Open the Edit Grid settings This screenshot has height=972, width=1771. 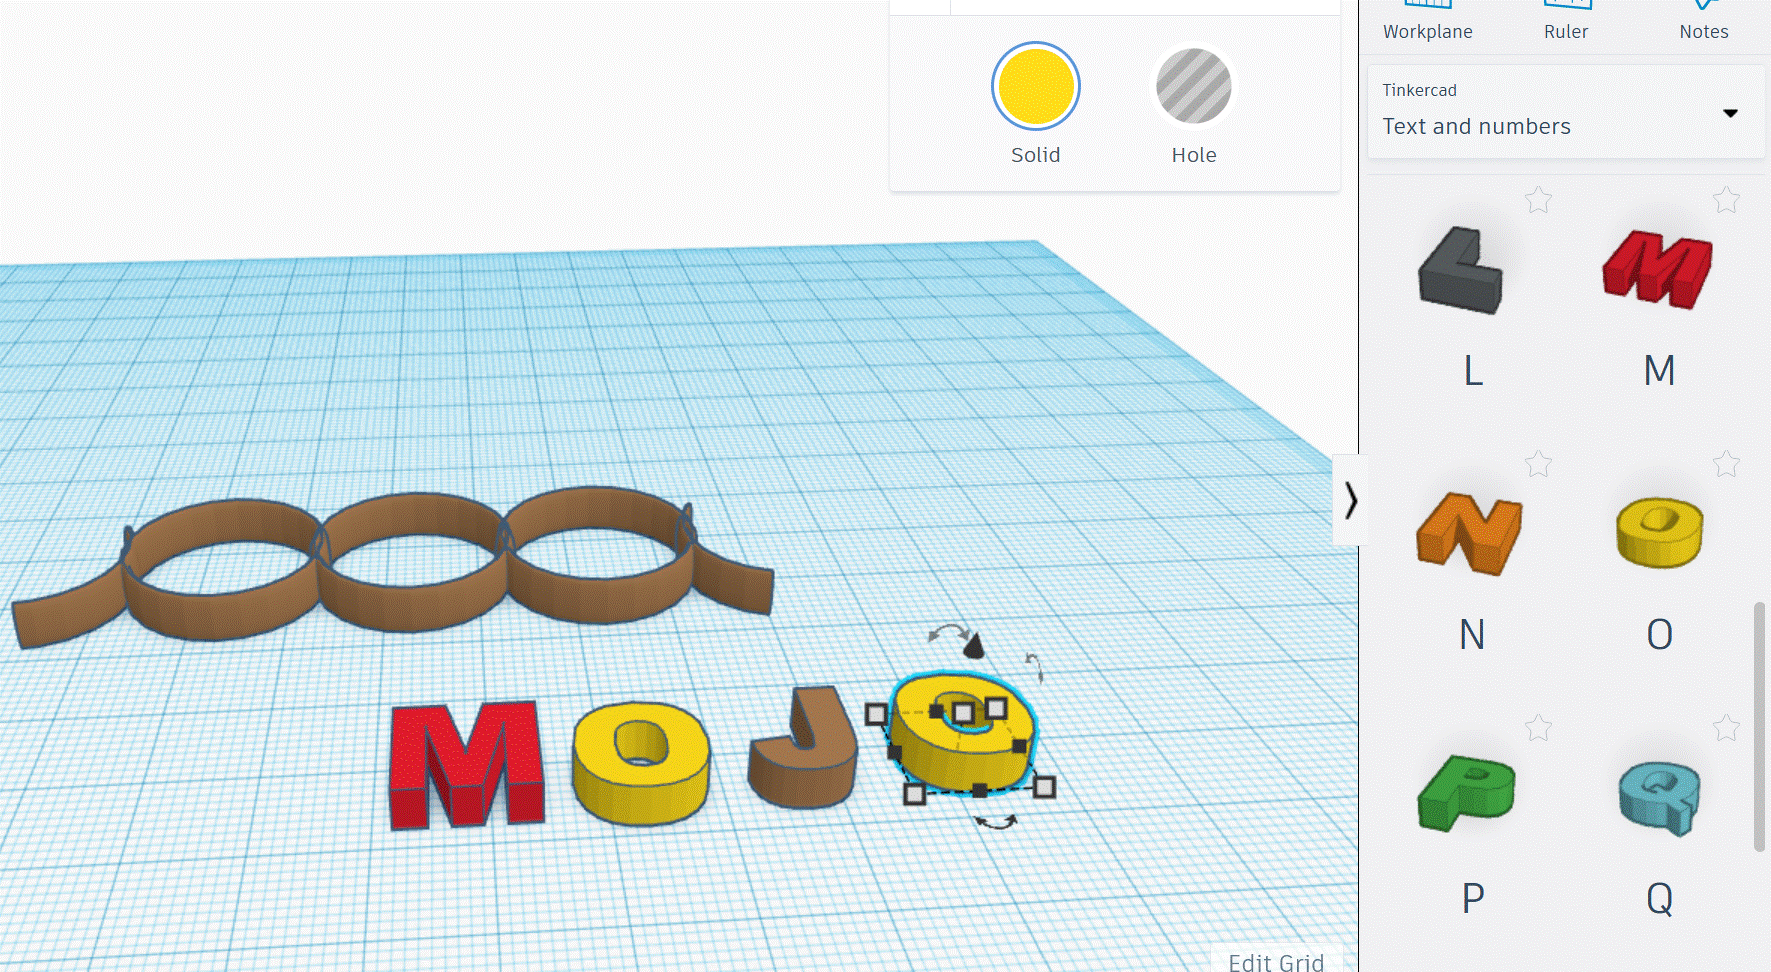click(x=1276, y=962)
